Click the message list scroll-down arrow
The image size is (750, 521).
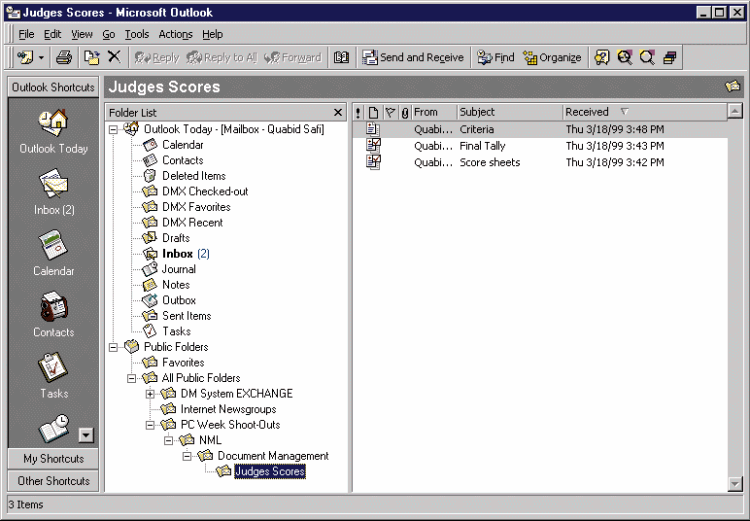pos(735,484)
